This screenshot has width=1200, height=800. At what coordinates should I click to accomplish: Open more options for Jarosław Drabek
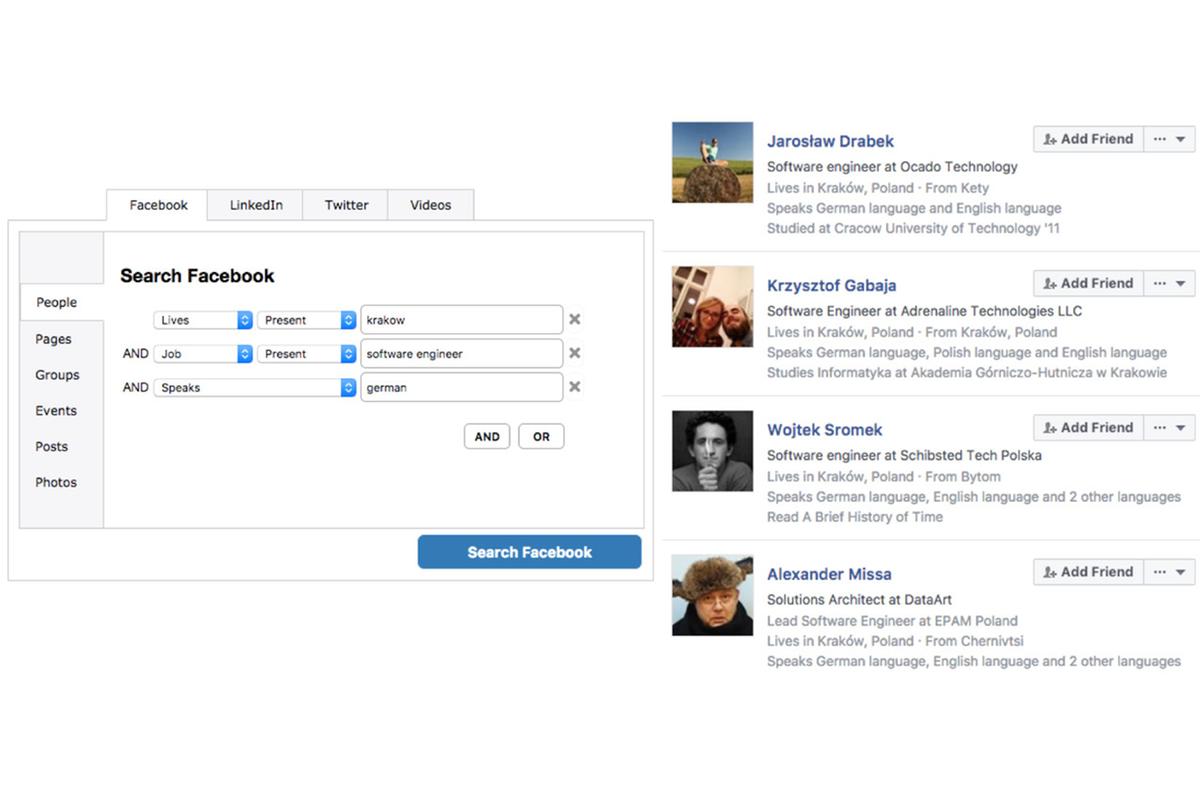tap(1169, 139)
